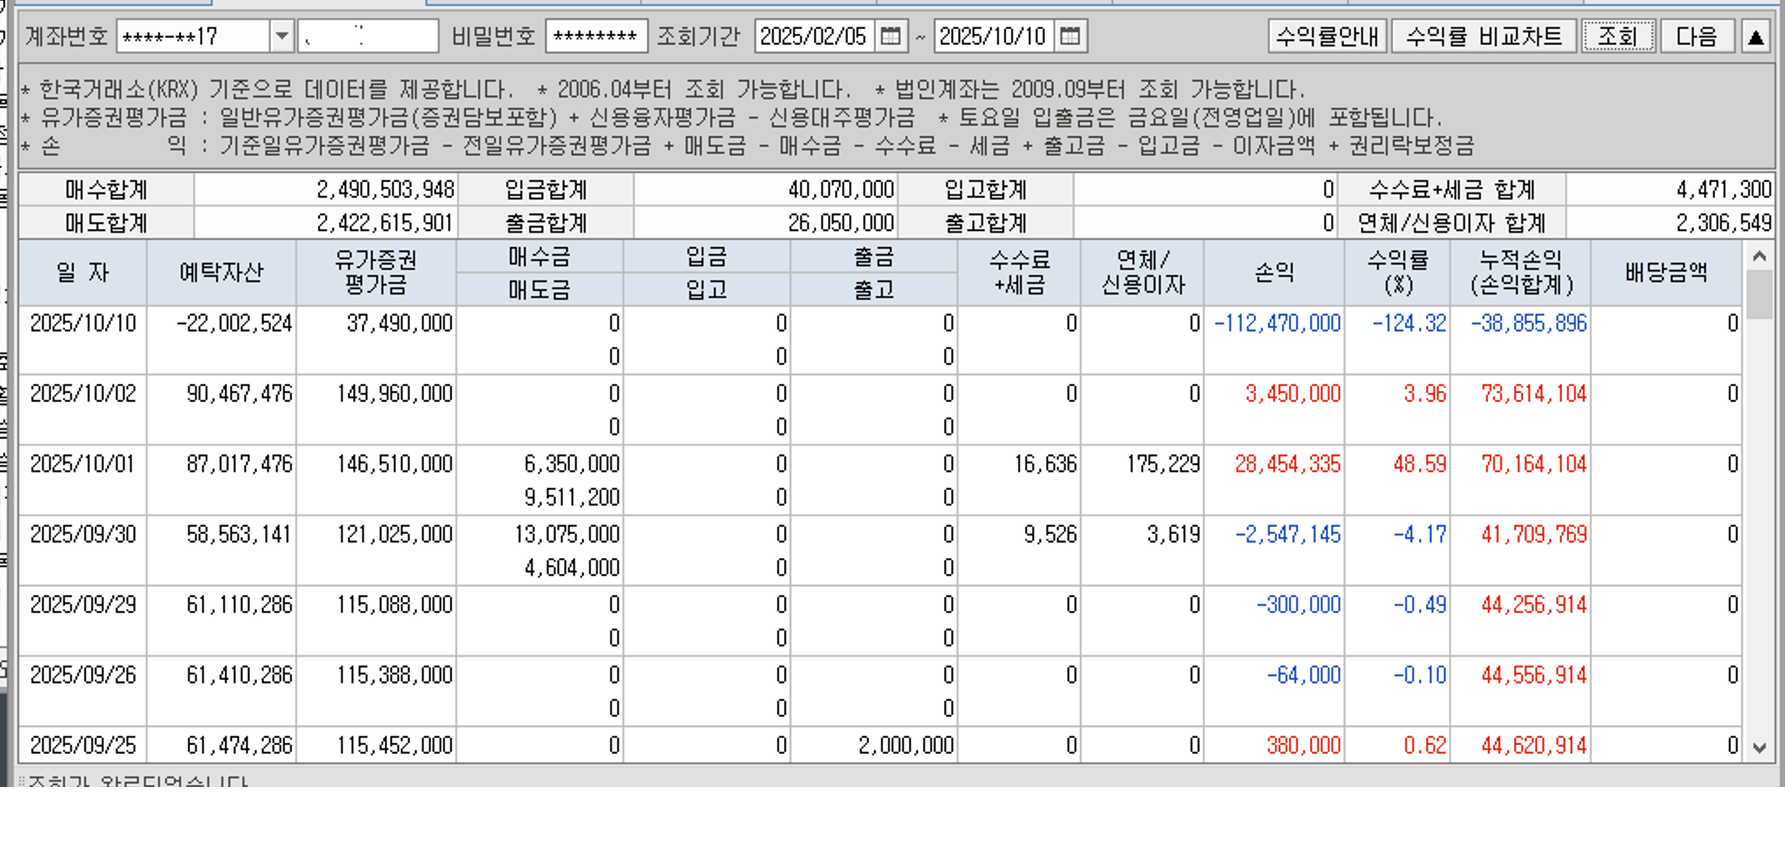Click the 배당금액 column header
Screen dimensions: 1785x864
(1666, 273)
